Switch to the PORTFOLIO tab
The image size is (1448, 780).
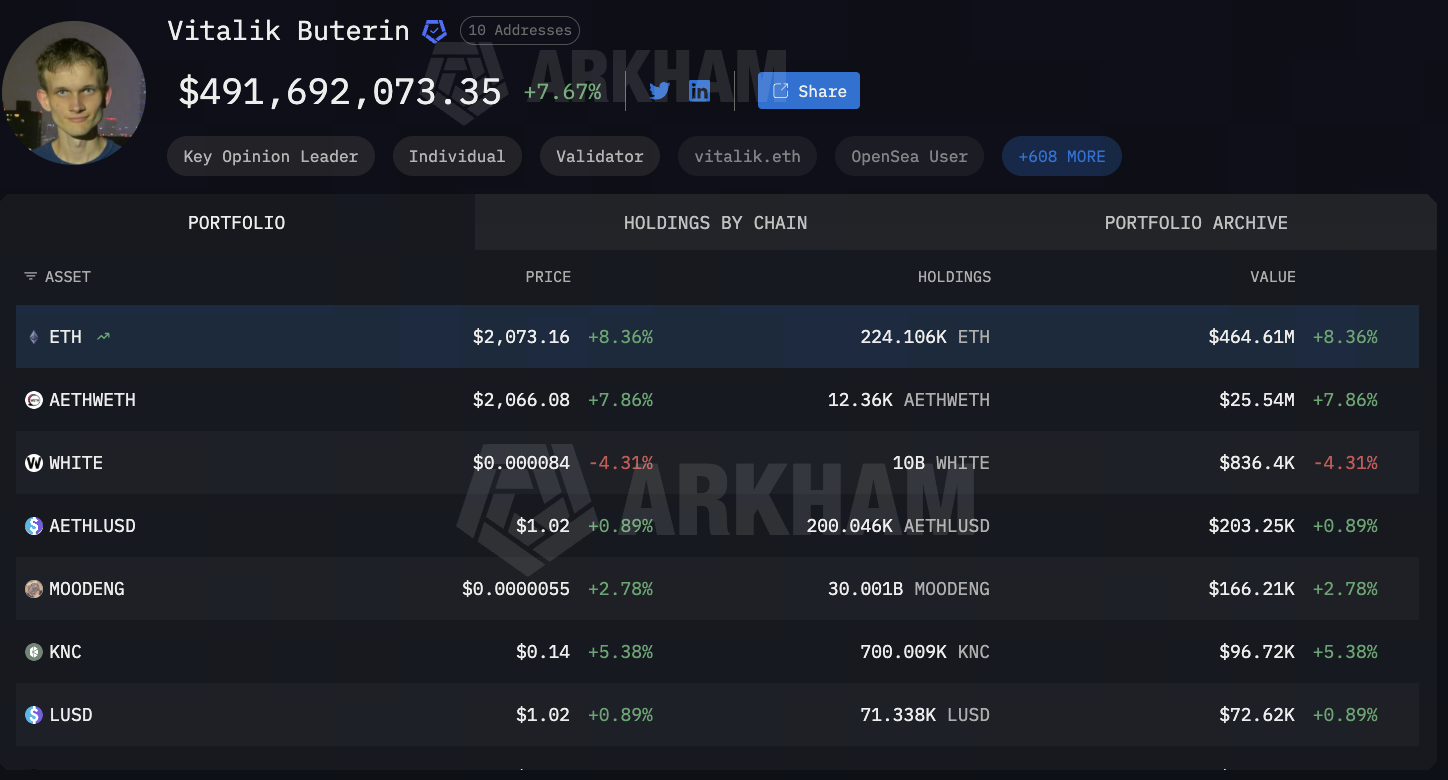237,223
